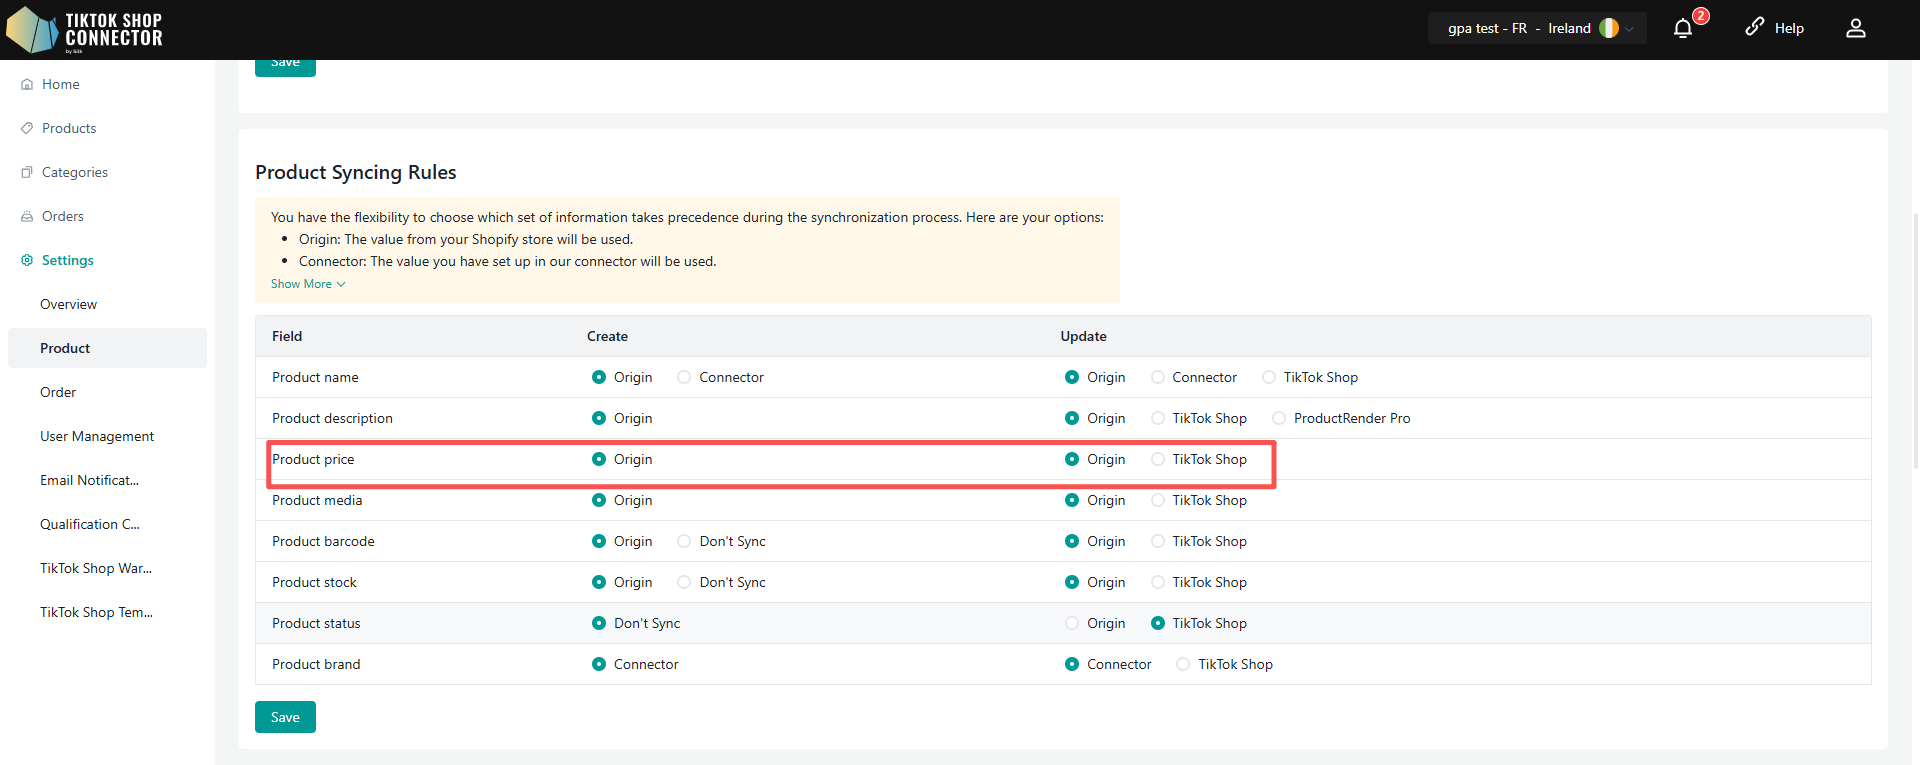This screenshot has width=1920, height=765.
Task: Expand the Show More text
Action: click(308, 284)
